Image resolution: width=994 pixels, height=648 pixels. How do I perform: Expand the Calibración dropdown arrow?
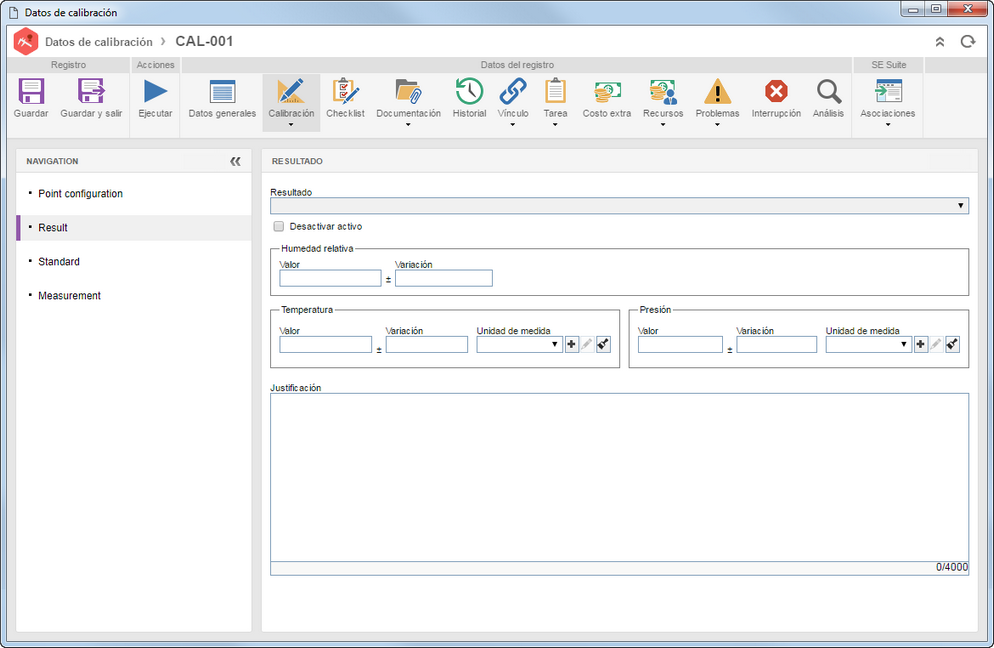291,125
